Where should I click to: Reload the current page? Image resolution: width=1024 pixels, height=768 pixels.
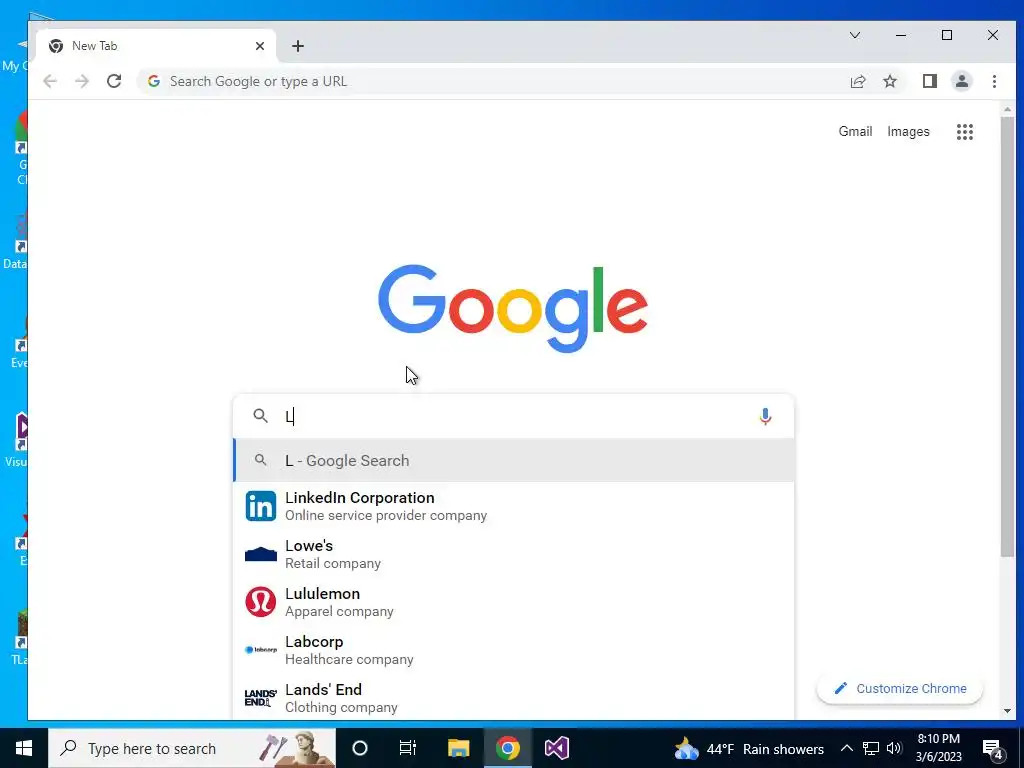point(114,81)
